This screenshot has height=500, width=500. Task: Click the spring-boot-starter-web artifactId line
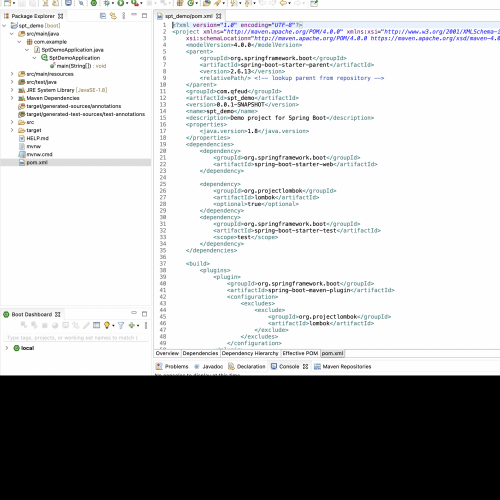pos(295,164)
